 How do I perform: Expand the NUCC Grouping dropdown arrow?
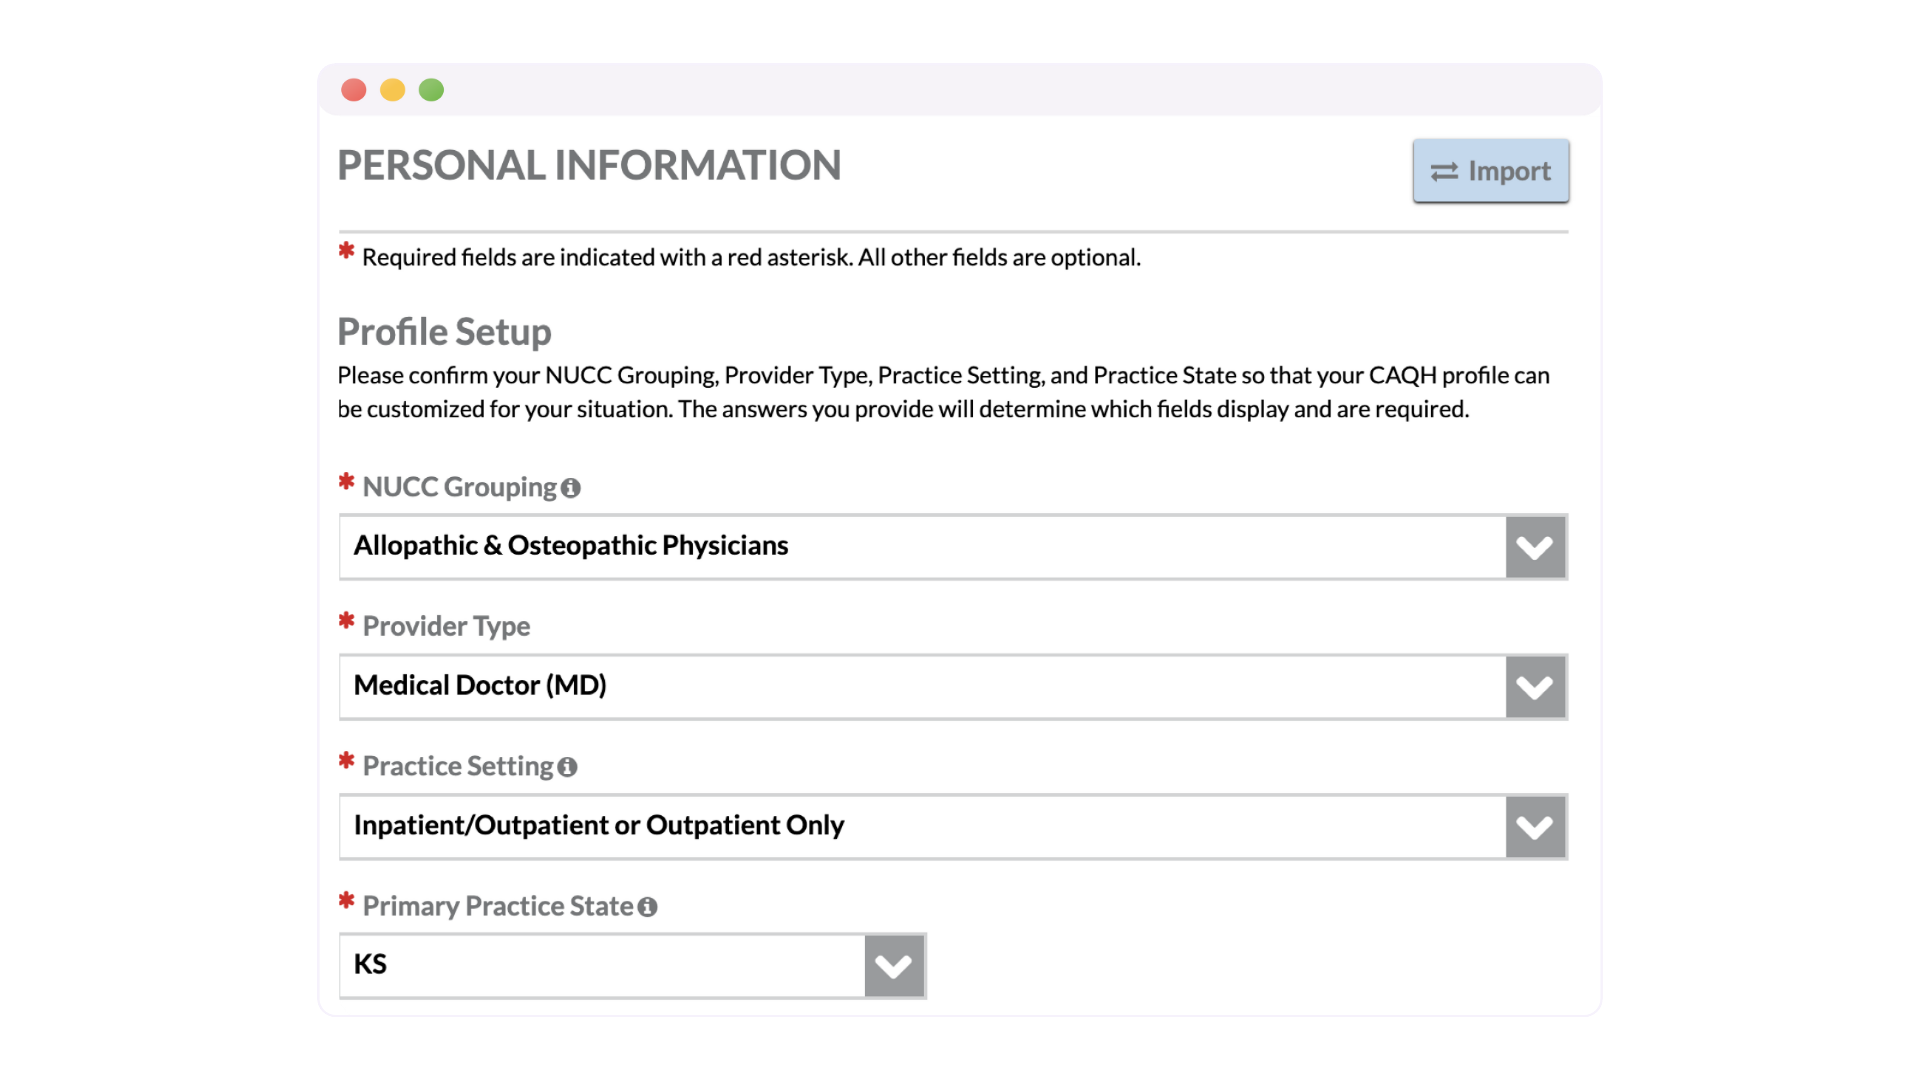[1534, 547]
